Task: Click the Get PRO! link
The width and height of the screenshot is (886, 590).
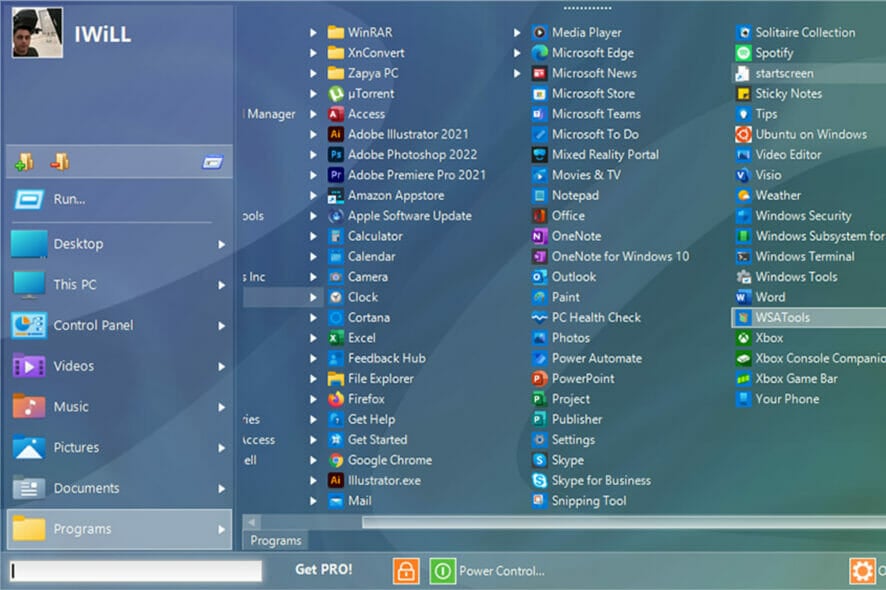Action: [324, 569]
